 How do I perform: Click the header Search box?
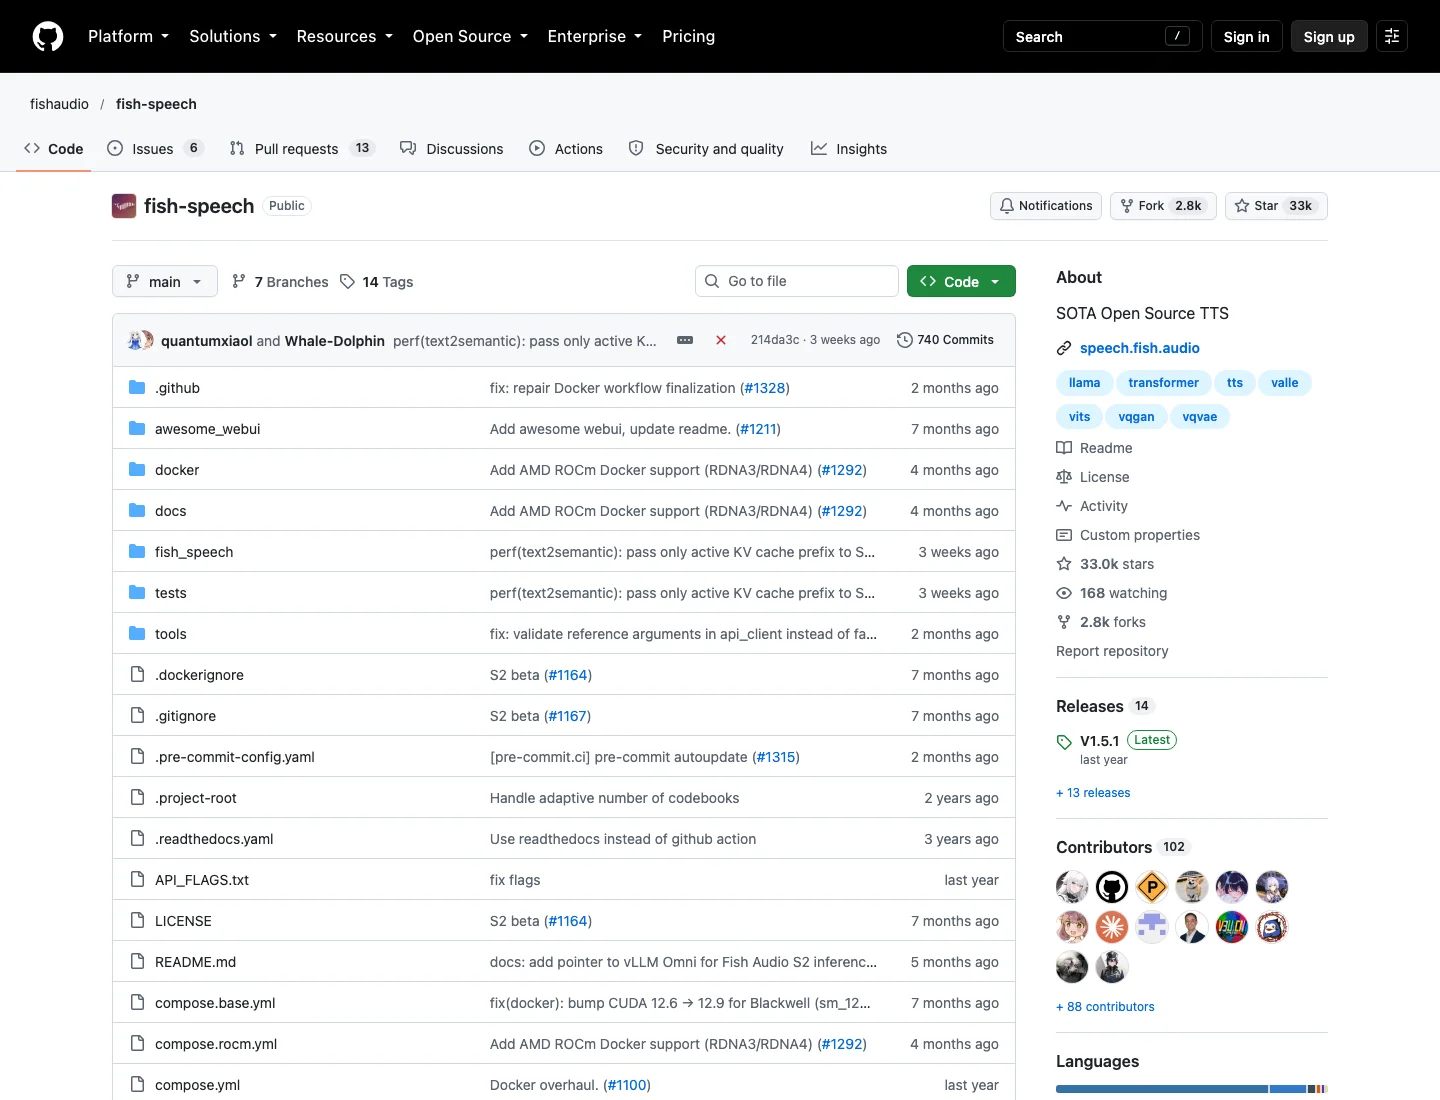point(1103,36)
